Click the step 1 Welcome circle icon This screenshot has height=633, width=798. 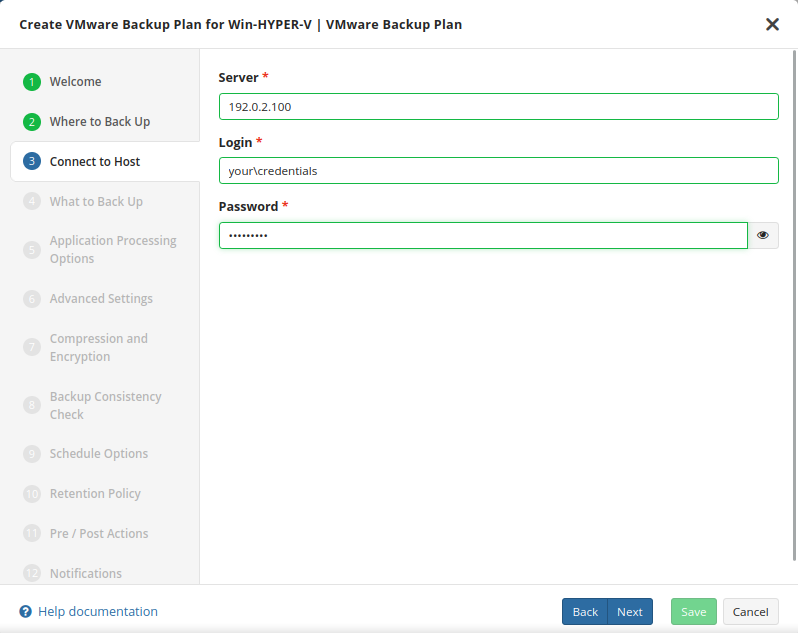32,82
